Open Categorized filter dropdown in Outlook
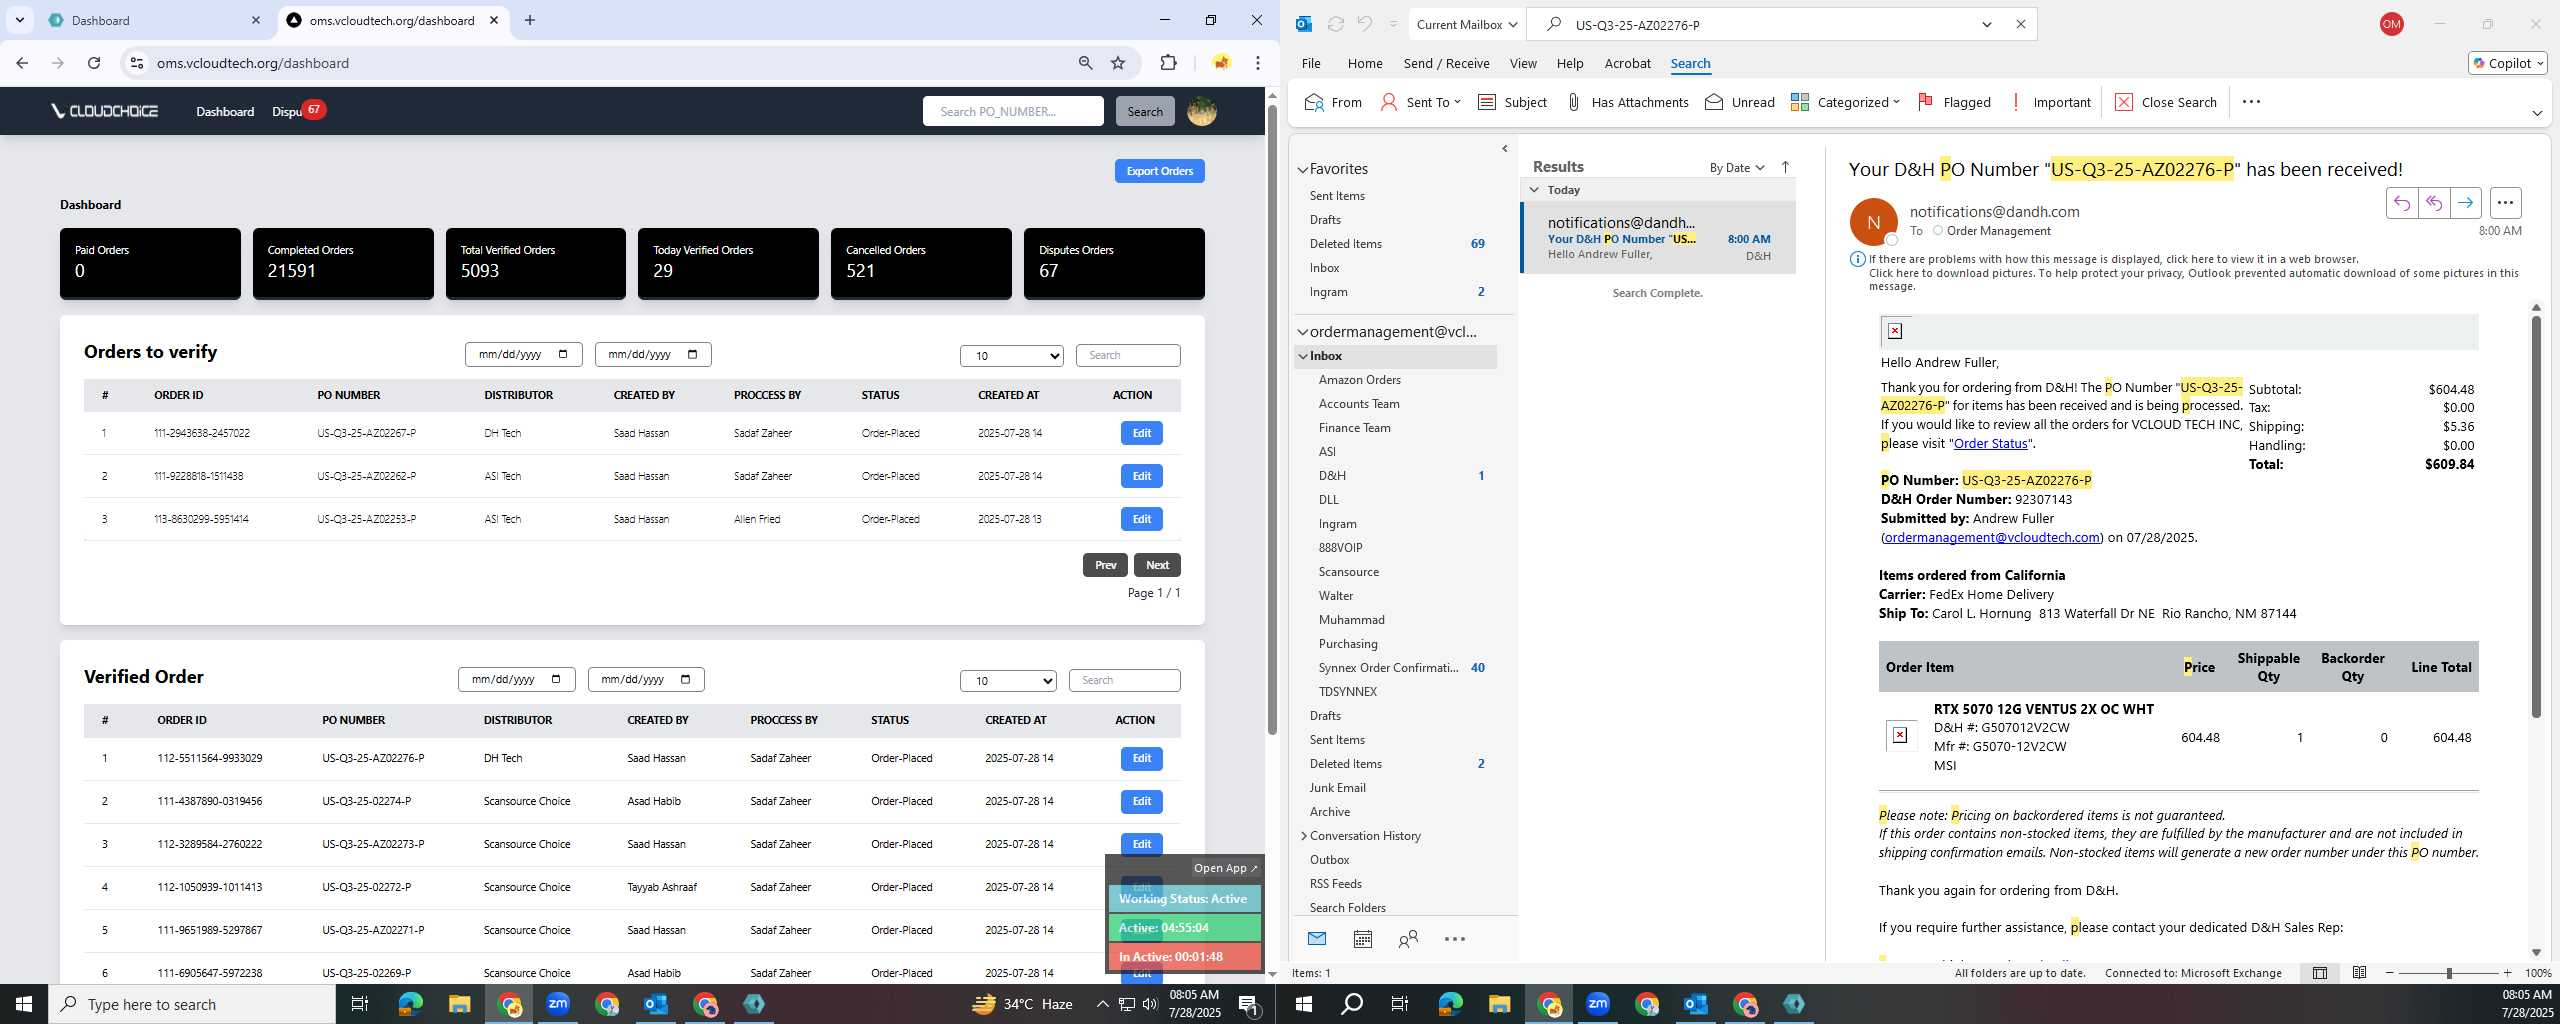Image resolution: width=2560 pixels, height=1024 pixels. tap(1845, 102)
